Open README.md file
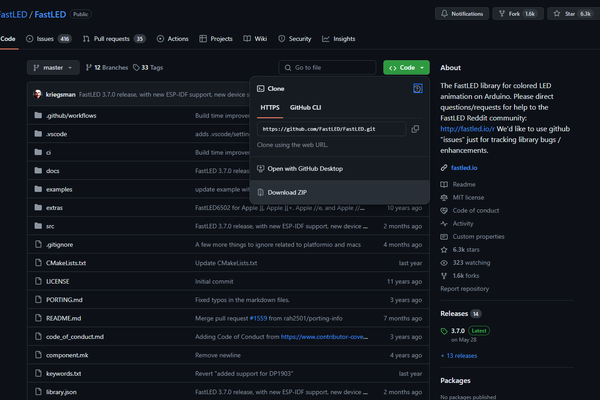 click(x=63, y=318)
